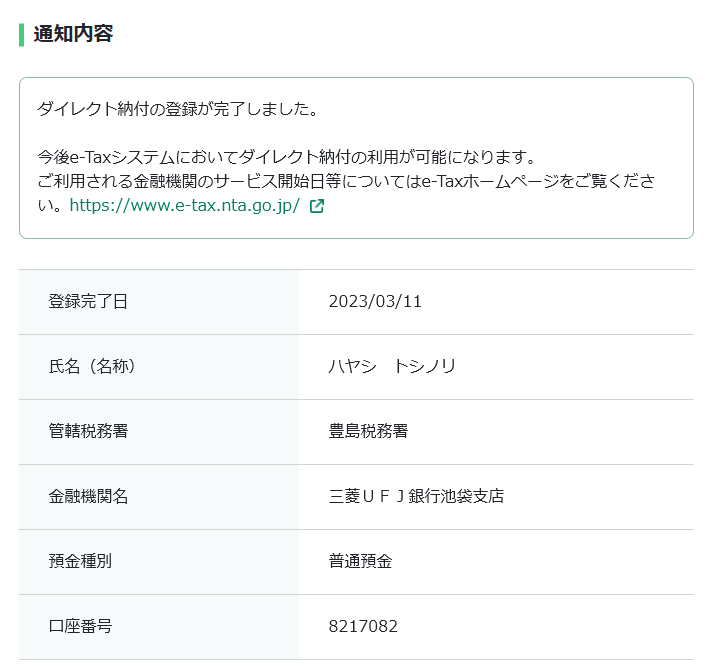Click the account number 8217082

point(363,627)
